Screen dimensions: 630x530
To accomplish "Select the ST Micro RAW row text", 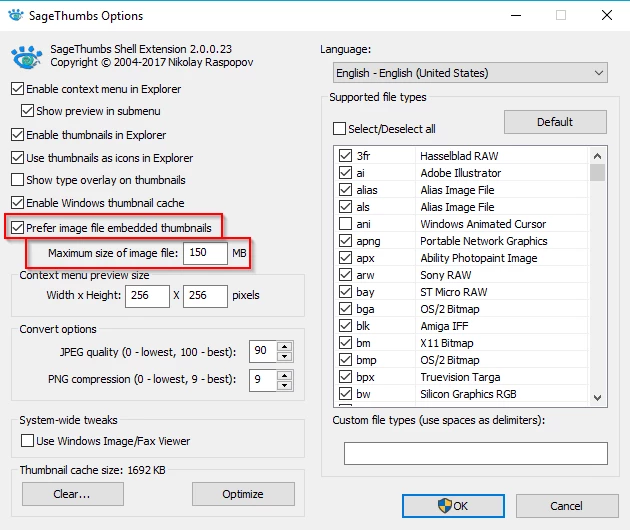I will click(x=454, y=292).
